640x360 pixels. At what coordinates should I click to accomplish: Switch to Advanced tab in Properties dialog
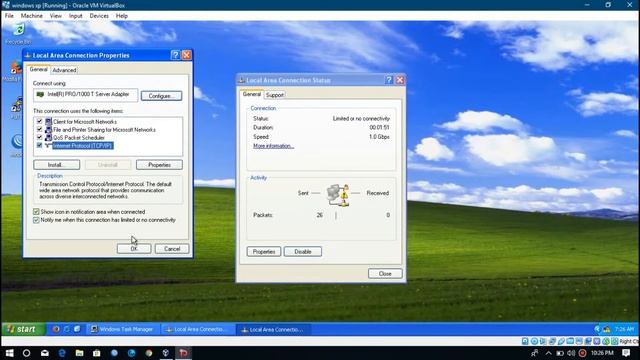click(x=64, y=70)
